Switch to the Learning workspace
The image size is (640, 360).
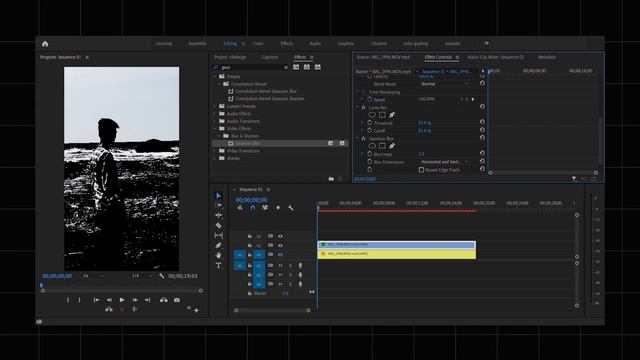[164, 44]
